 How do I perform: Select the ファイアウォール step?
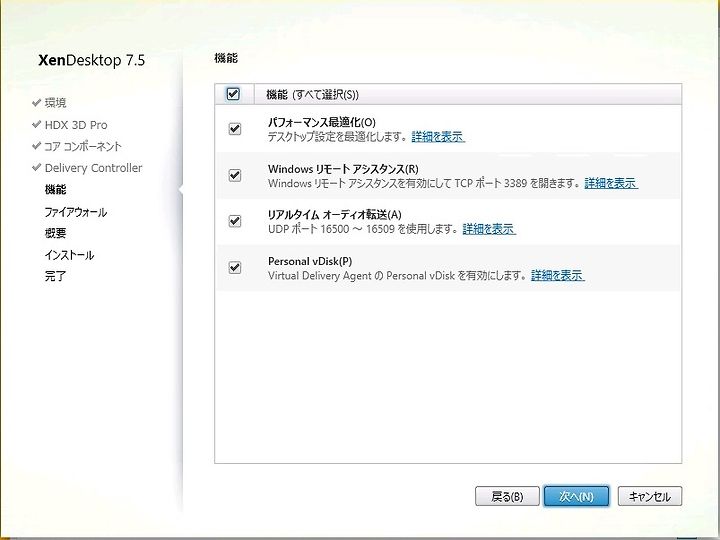tap(76, 212)
